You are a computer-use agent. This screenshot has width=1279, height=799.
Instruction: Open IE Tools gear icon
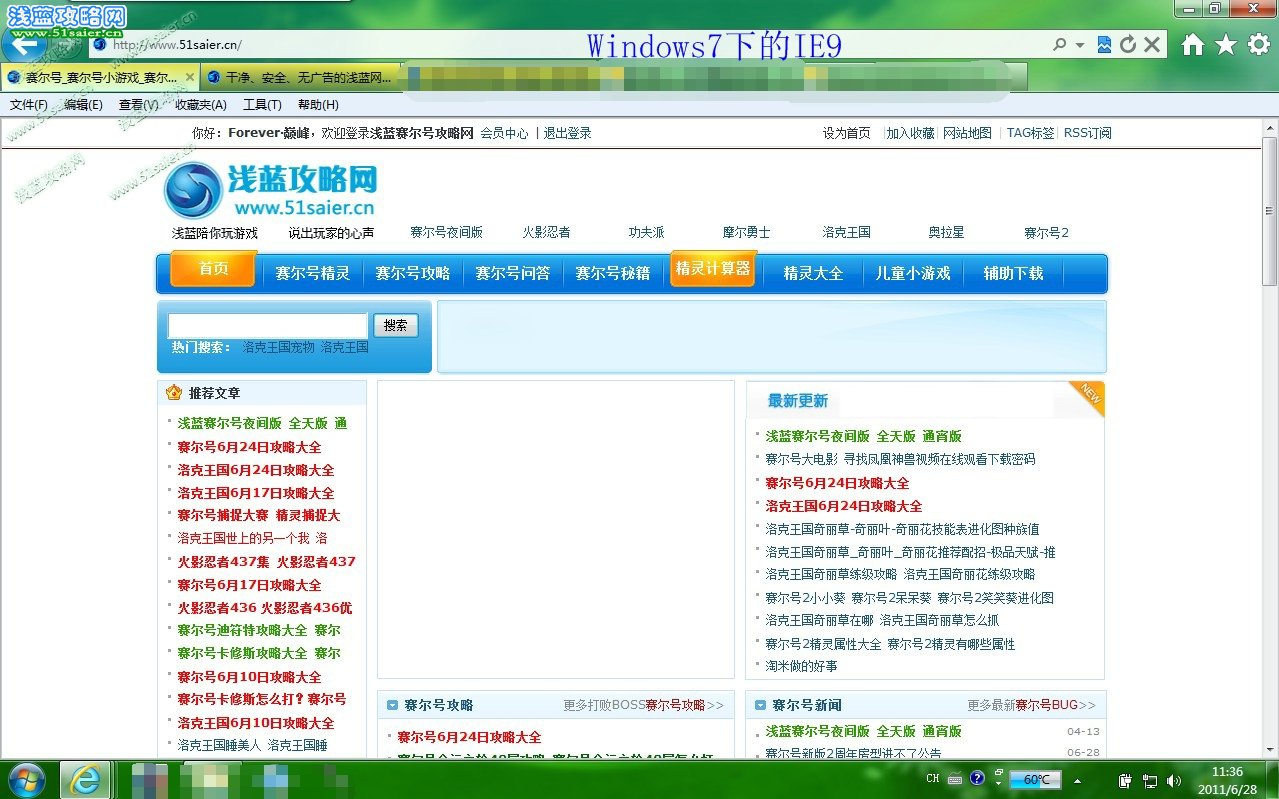1258,45
